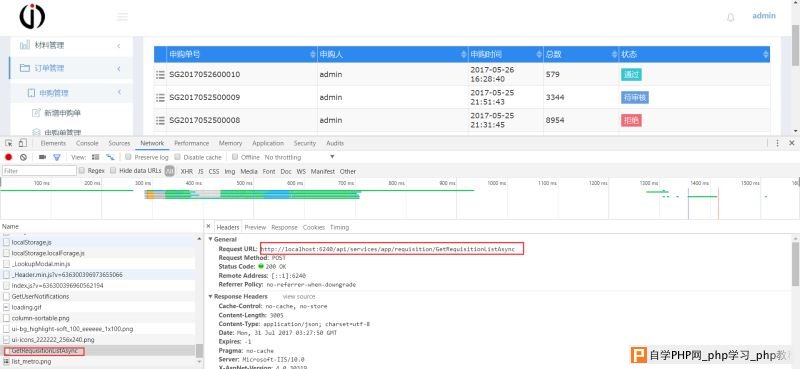
Task: Tick the Offline checkbox
Action: [x=235, y=157]
